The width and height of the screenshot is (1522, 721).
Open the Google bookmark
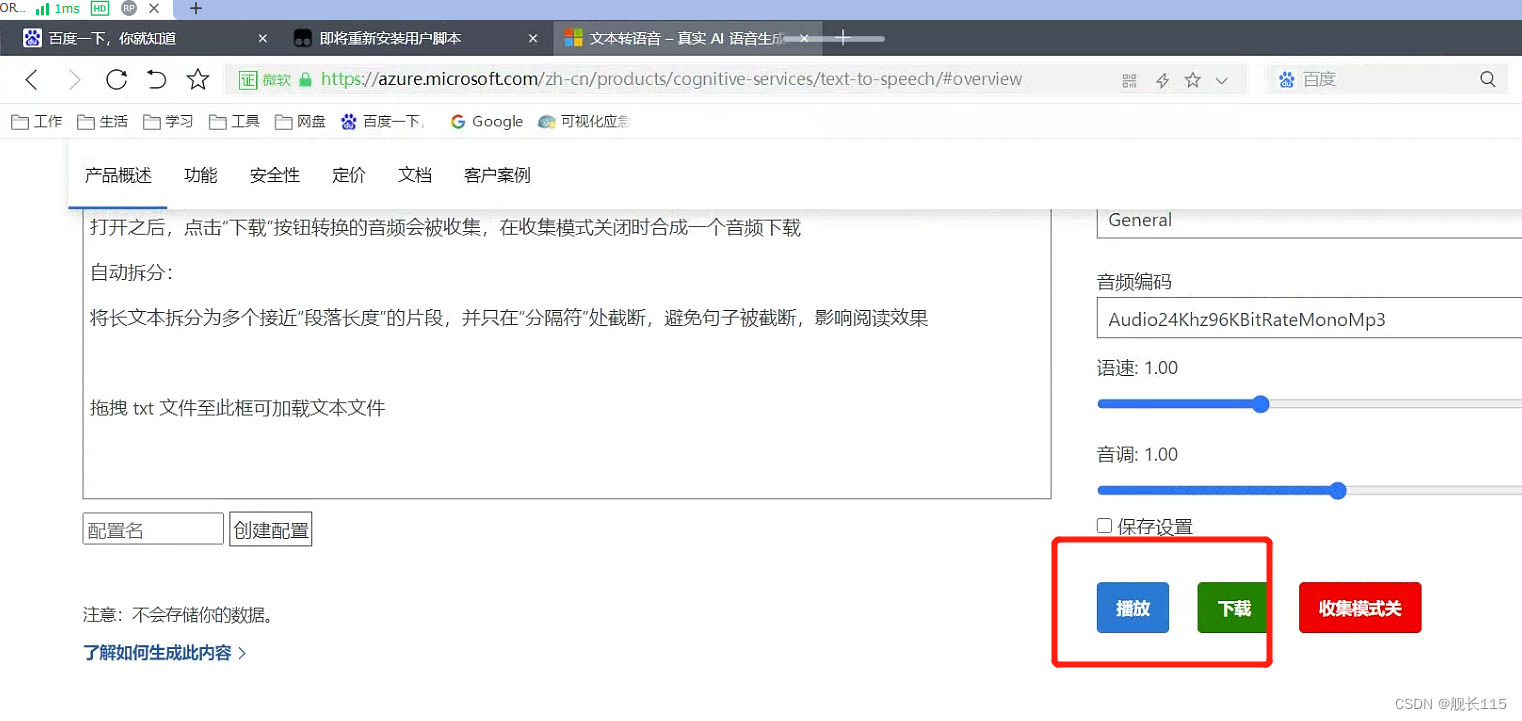487,122
